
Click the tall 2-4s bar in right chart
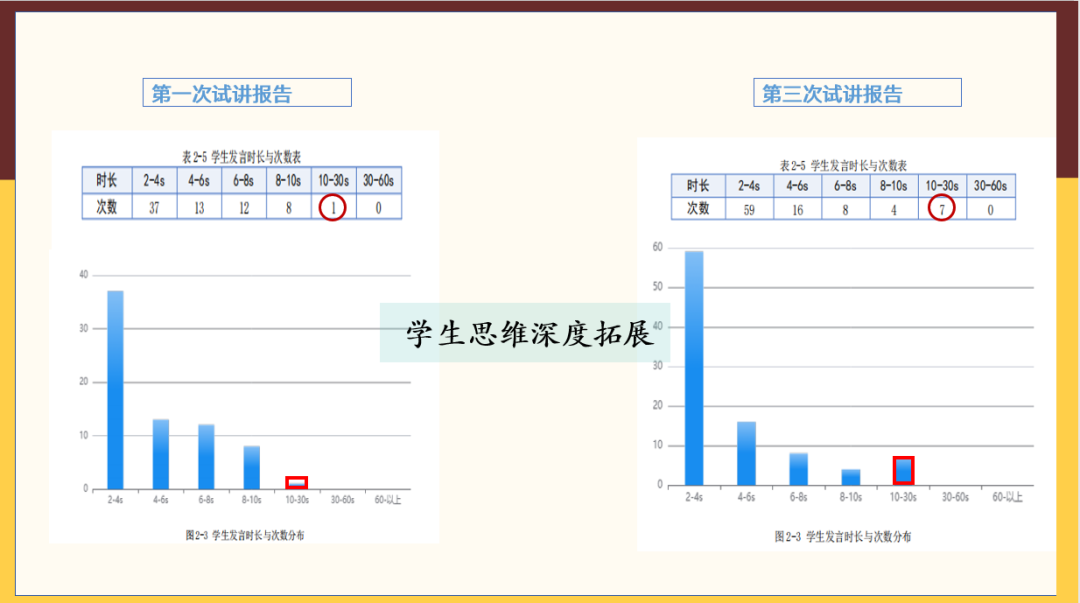(694, 368)
